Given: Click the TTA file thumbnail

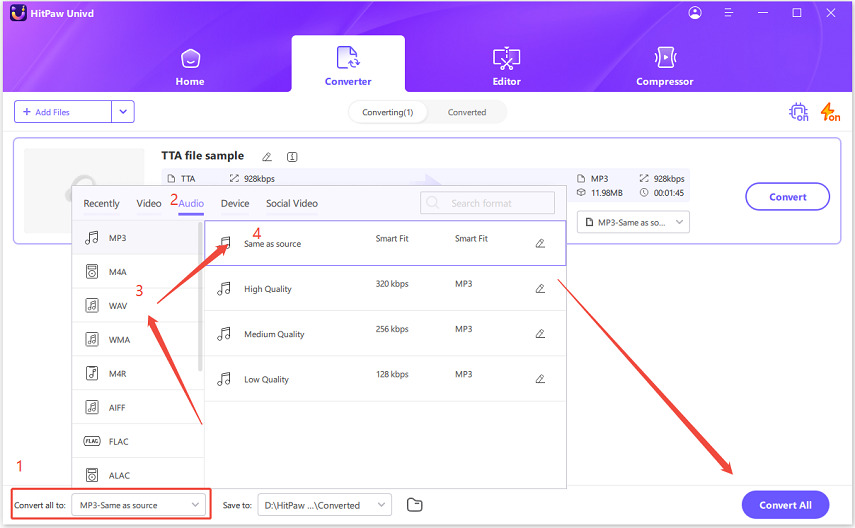Looking at the screenshot, I should (x=84, y=191).
